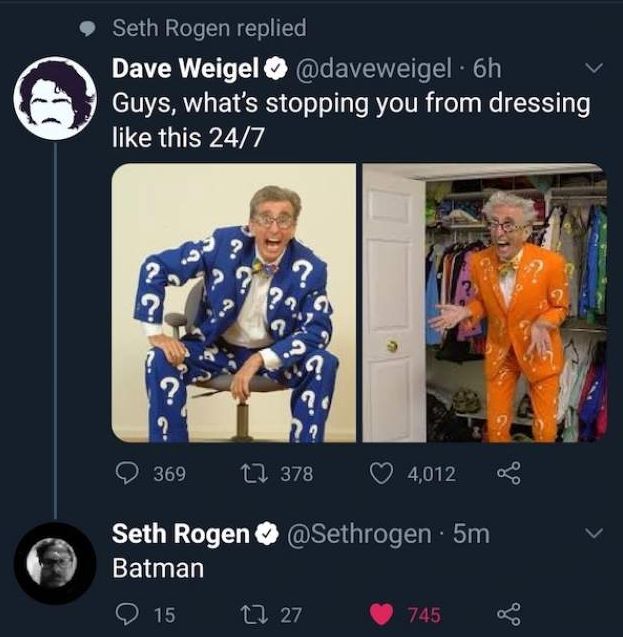Open Seth Rogen's profile avatar
This screenshot has height=637, width=623.
[x=55, y=563]
